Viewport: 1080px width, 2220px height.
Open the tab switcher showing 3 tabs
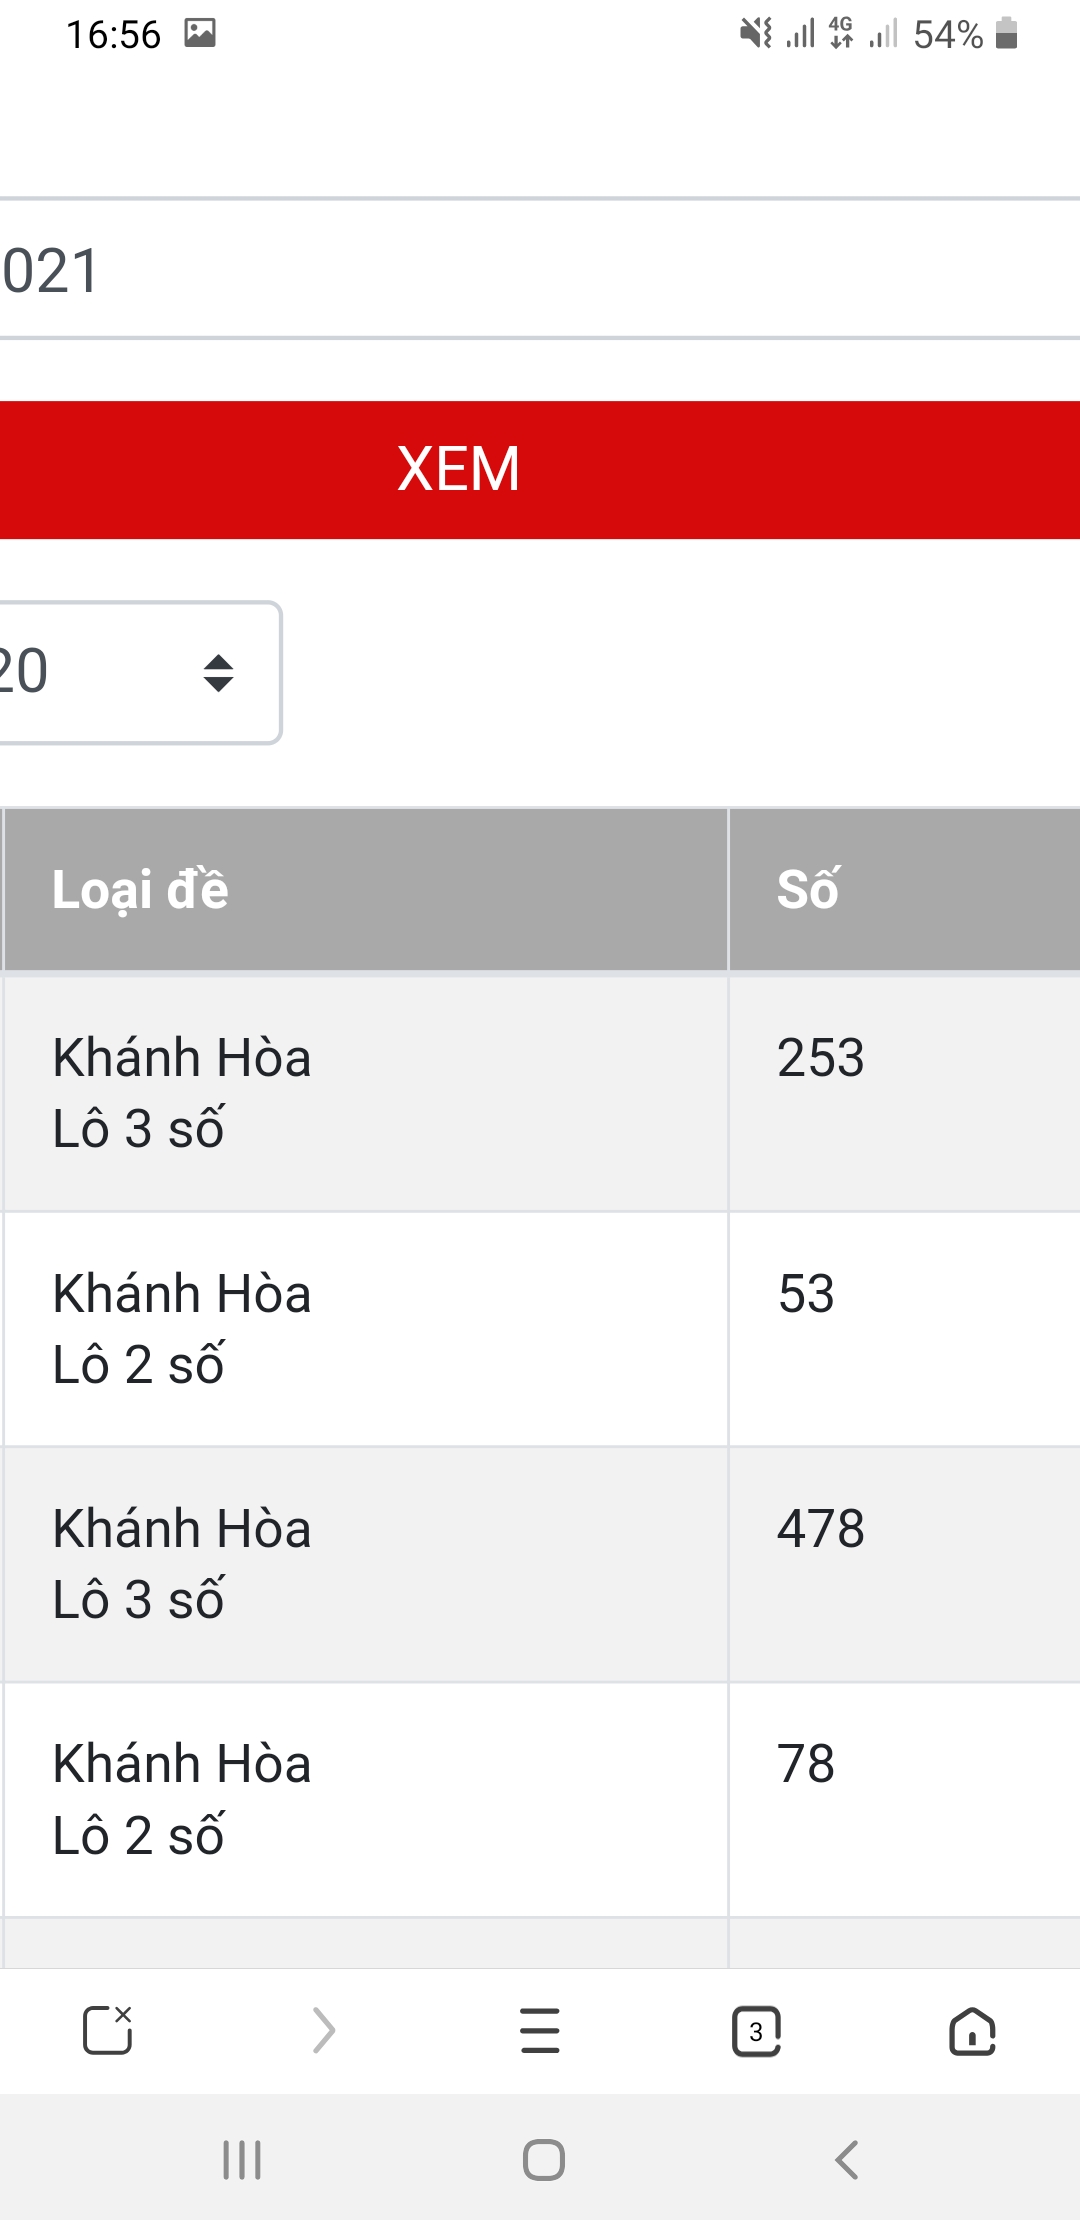(x=756, y=2030)
